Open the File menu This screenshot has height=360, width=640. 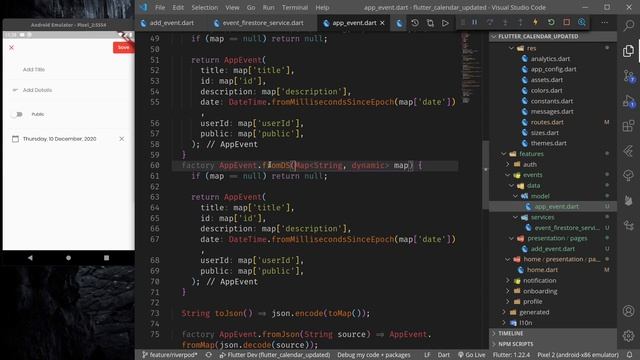click(160, 7)
